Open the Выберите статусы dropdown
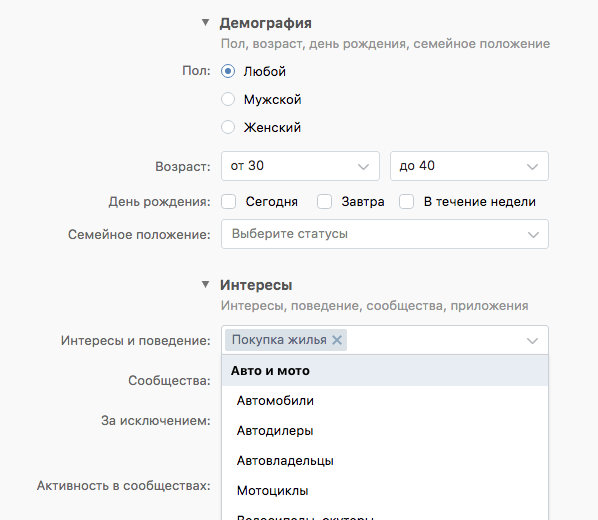598x520 pixels. [x=385, y=234]
